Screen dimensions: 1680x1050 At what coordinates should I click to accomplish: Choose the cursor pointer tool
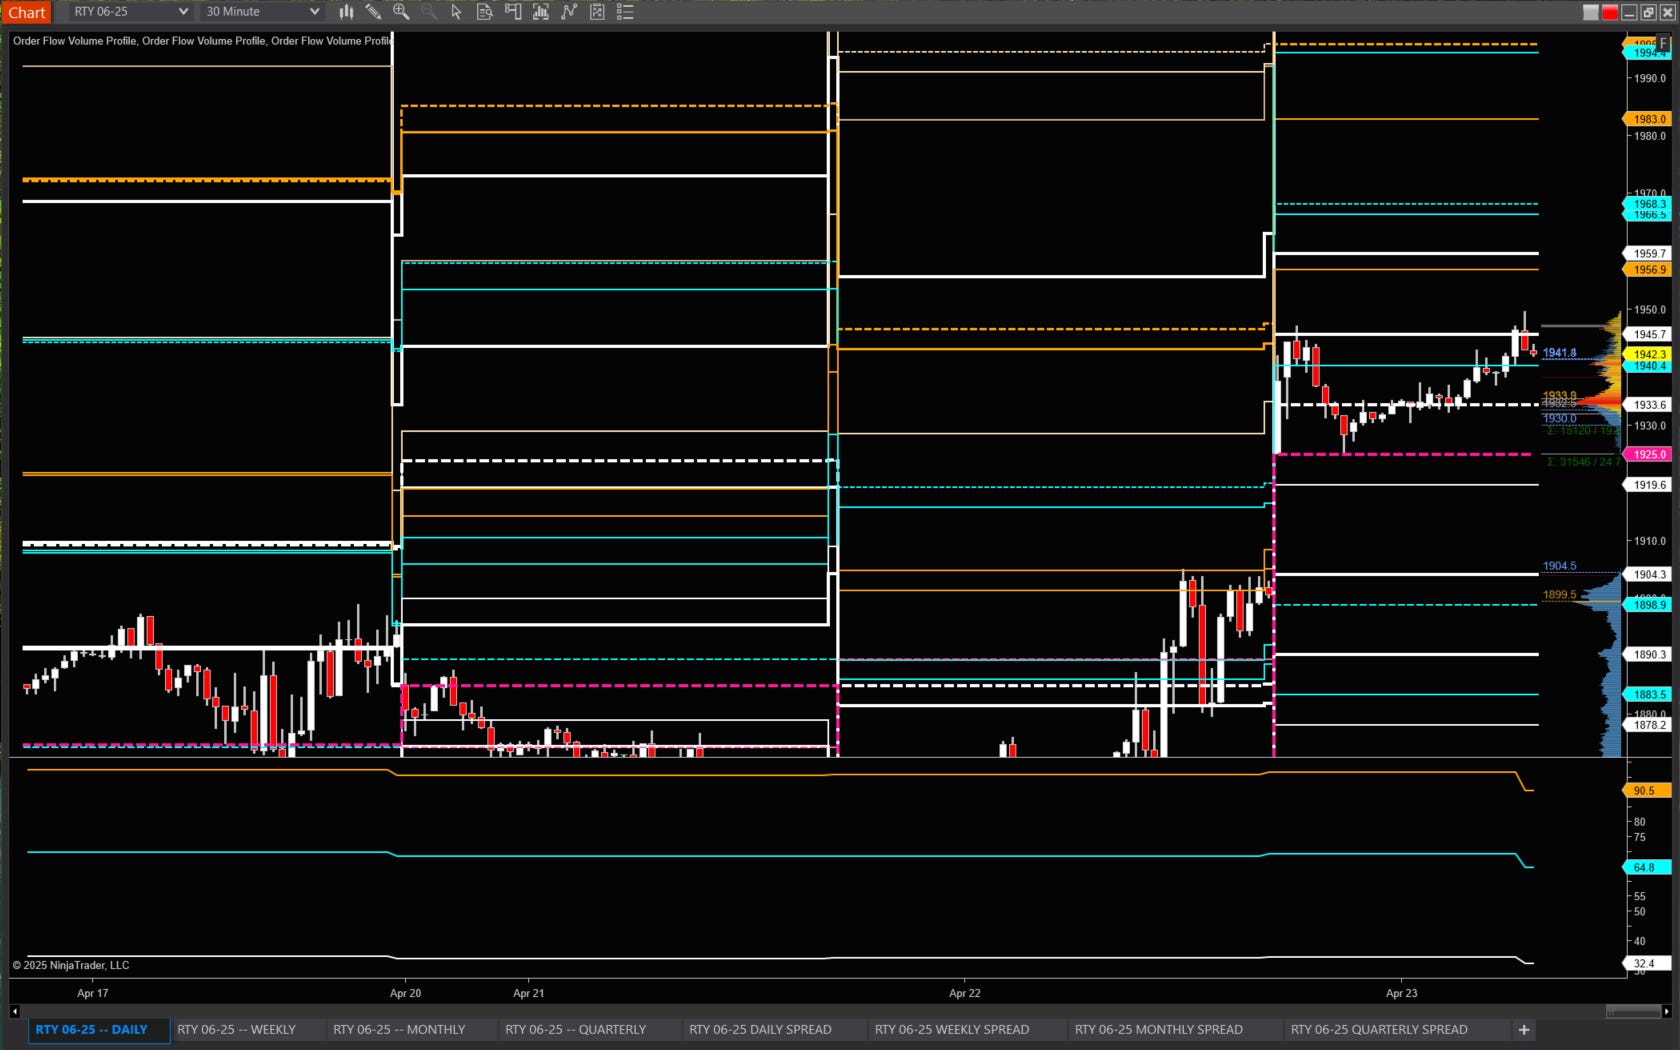point(456,12)
